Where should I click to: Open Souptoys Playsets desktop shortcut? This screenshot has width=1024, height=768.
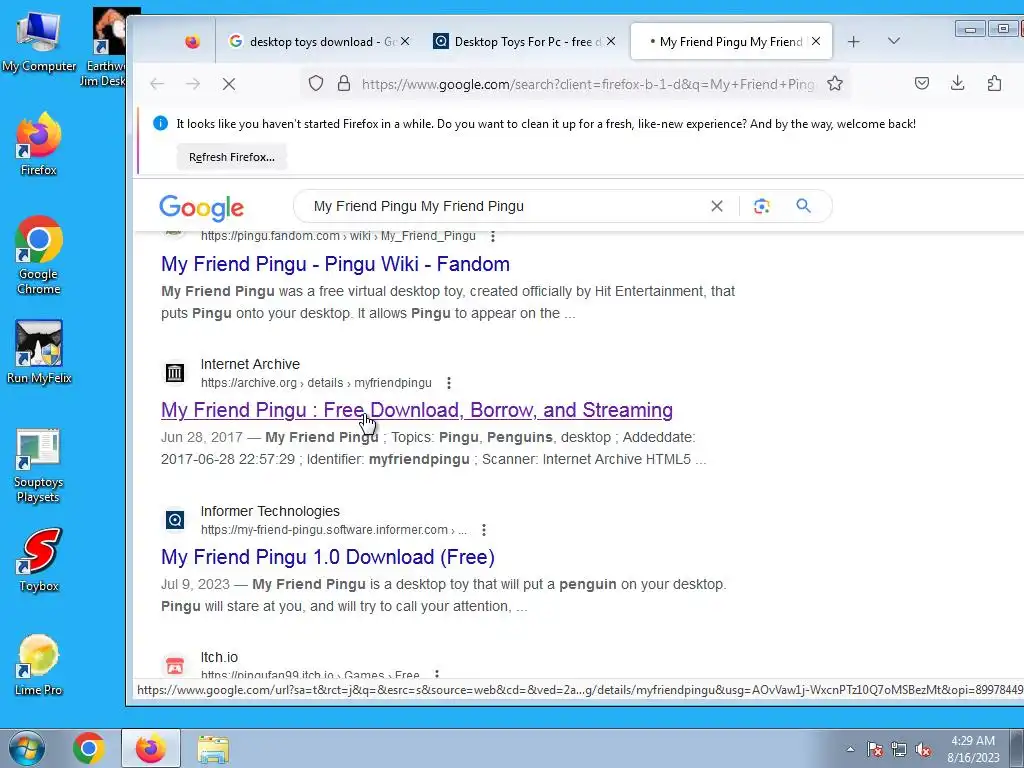[39, 466]
